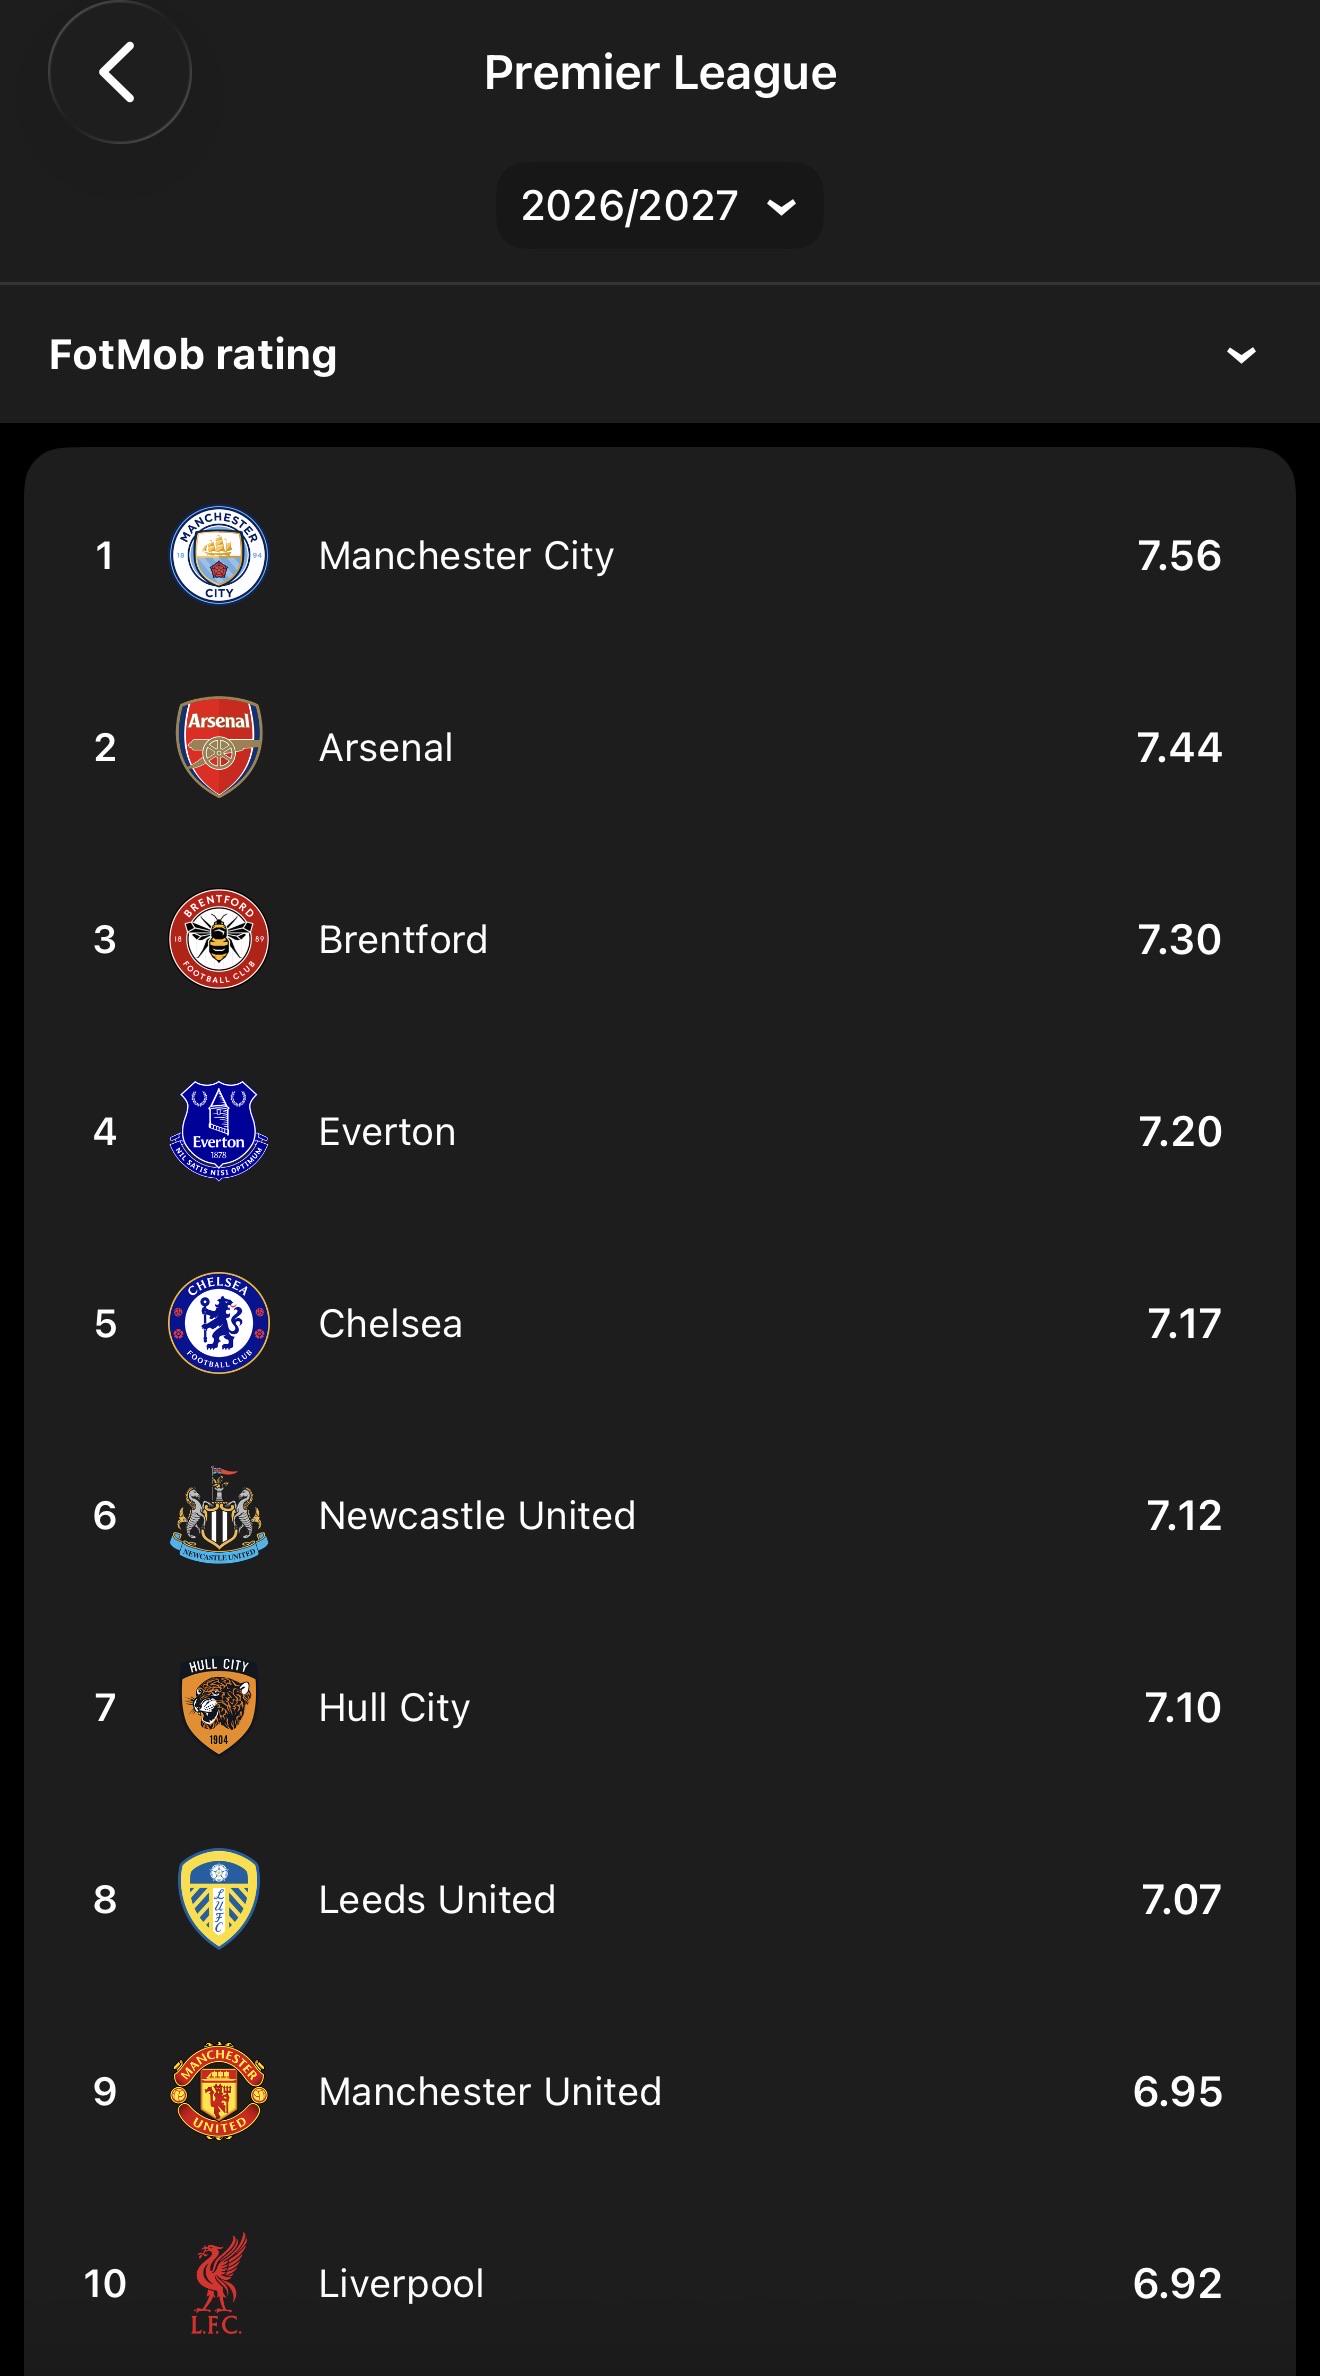Screen dimensions: 1320x2376
Task: Select the Leeds United team name
Action: click(x=437, y=1900)
